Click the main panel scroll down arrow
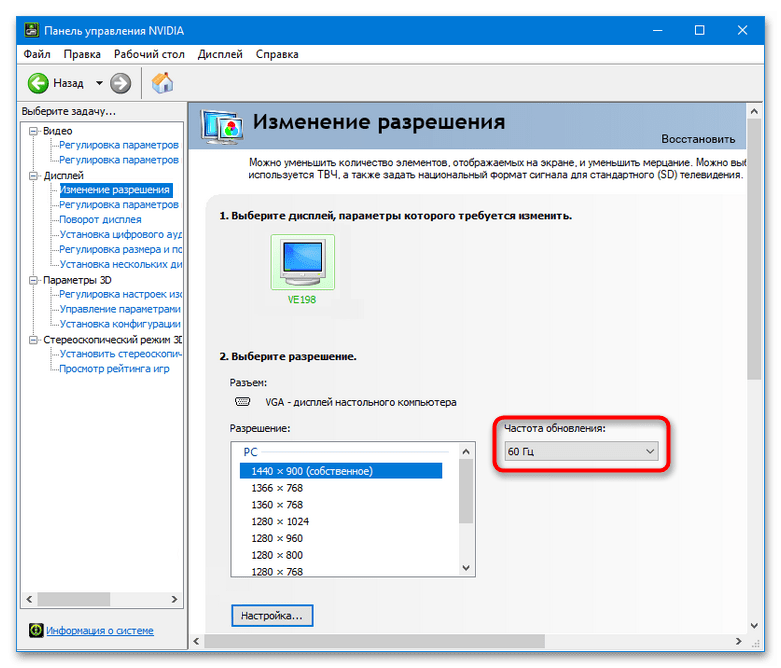Viewport: 781px width, 668px height. [x=754, y=626]
